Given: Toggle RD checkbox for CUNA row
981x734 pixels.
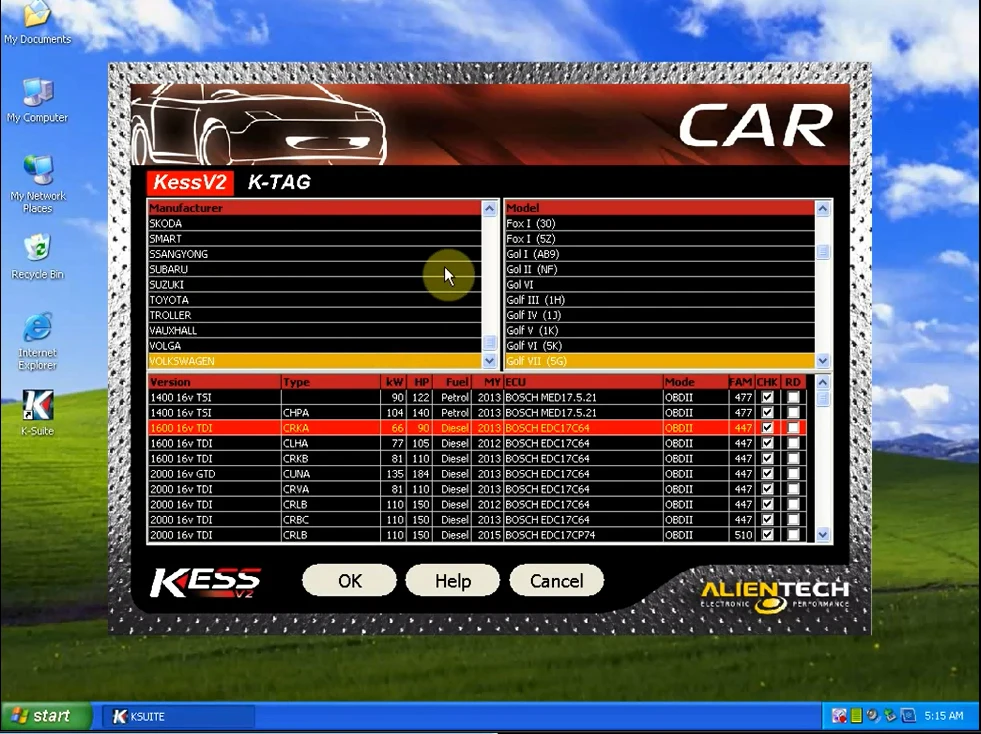Looking at the screenshot, I should click(x=793, y=474).
